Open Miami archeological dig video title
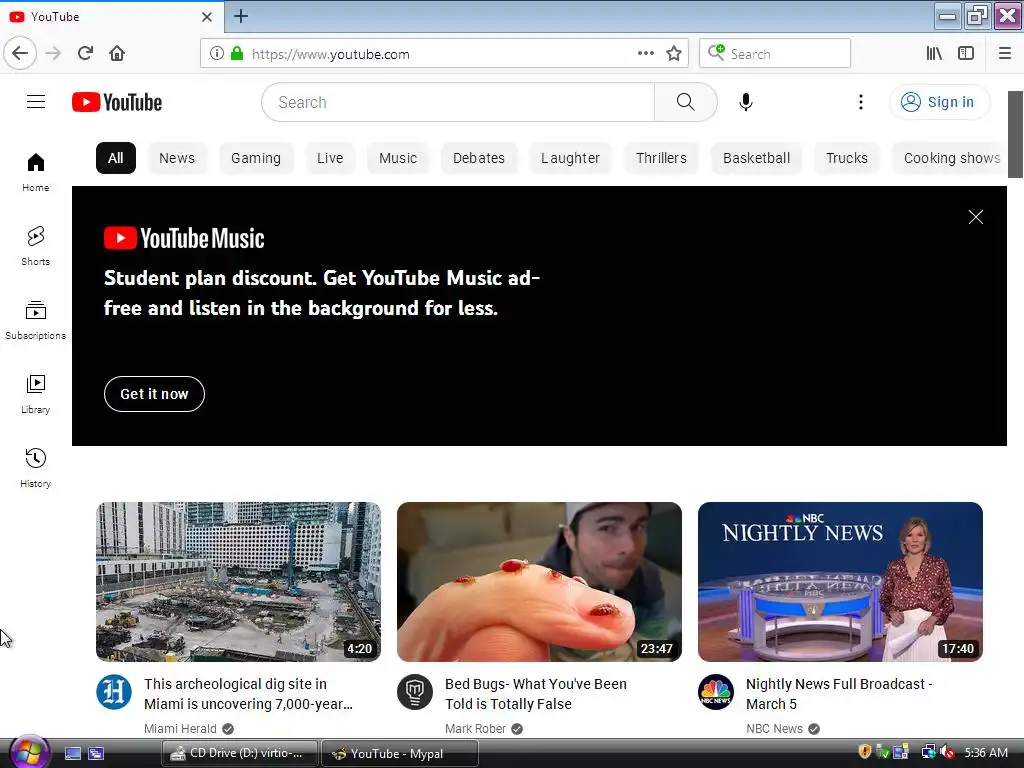 [248, 694]
